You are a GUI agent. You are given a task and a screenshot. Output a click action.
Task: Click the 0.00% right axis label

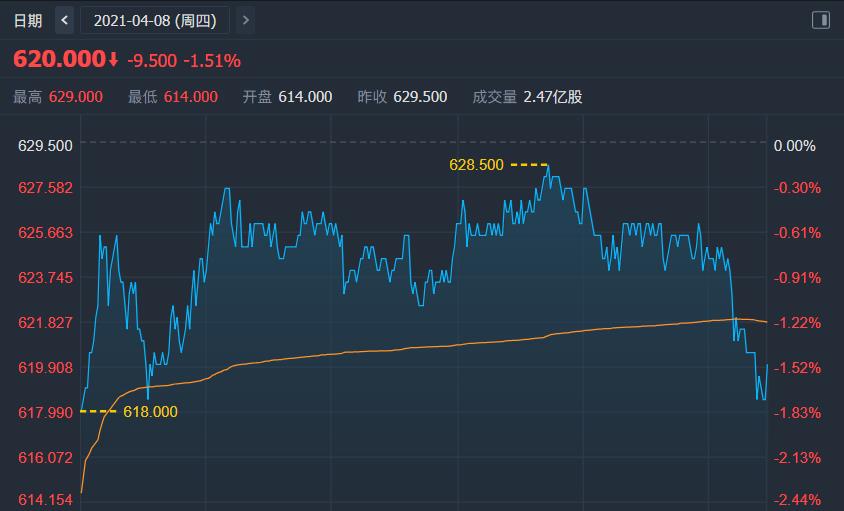click(795, 145)
